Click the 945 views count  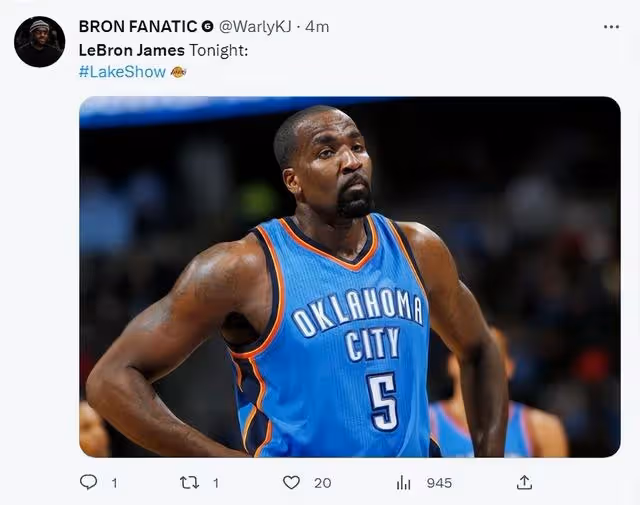[439, 483]
